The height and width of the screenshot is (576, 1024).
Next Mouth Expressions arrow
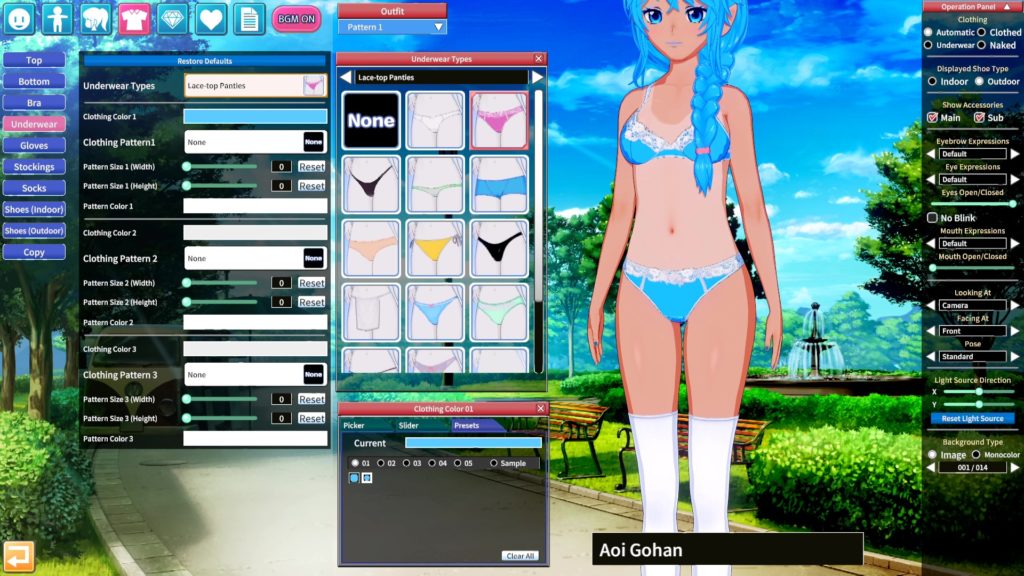1015,244
